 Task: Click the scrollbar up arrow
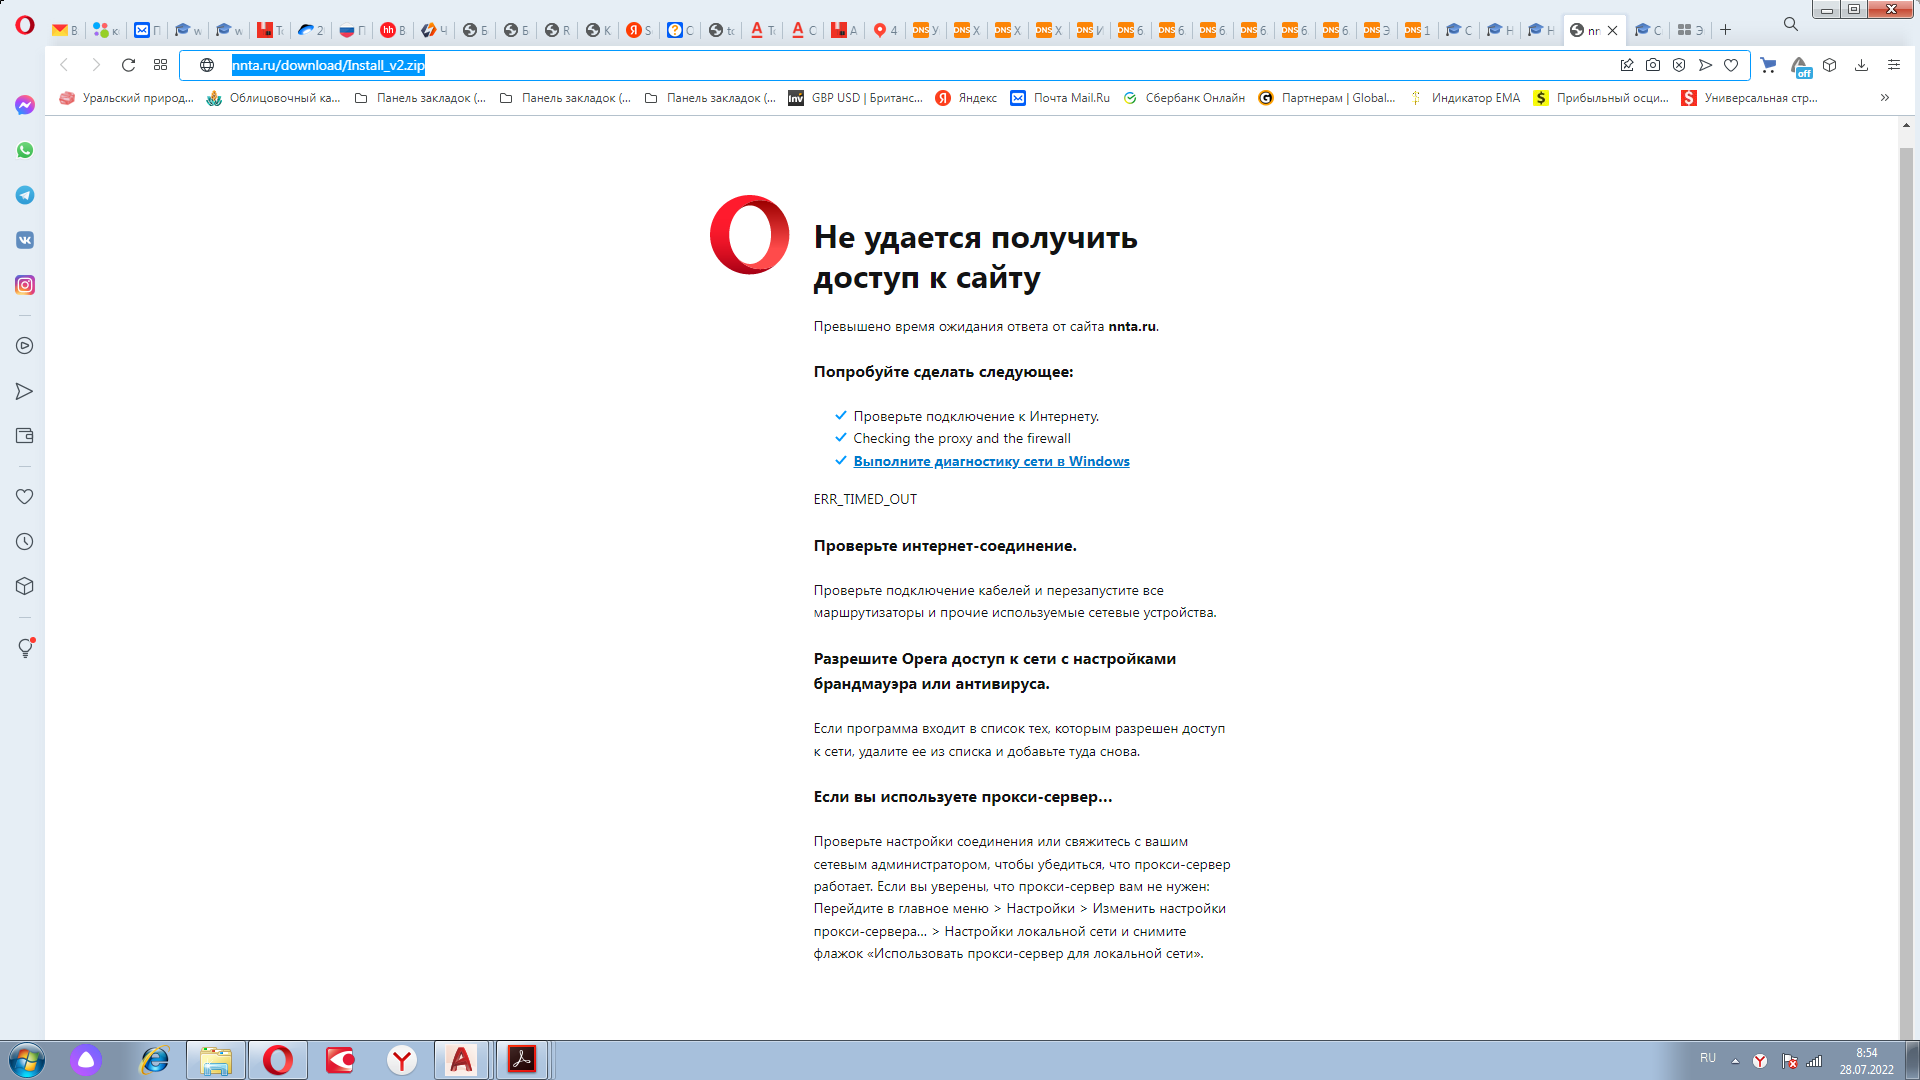tap(1906, 126)
